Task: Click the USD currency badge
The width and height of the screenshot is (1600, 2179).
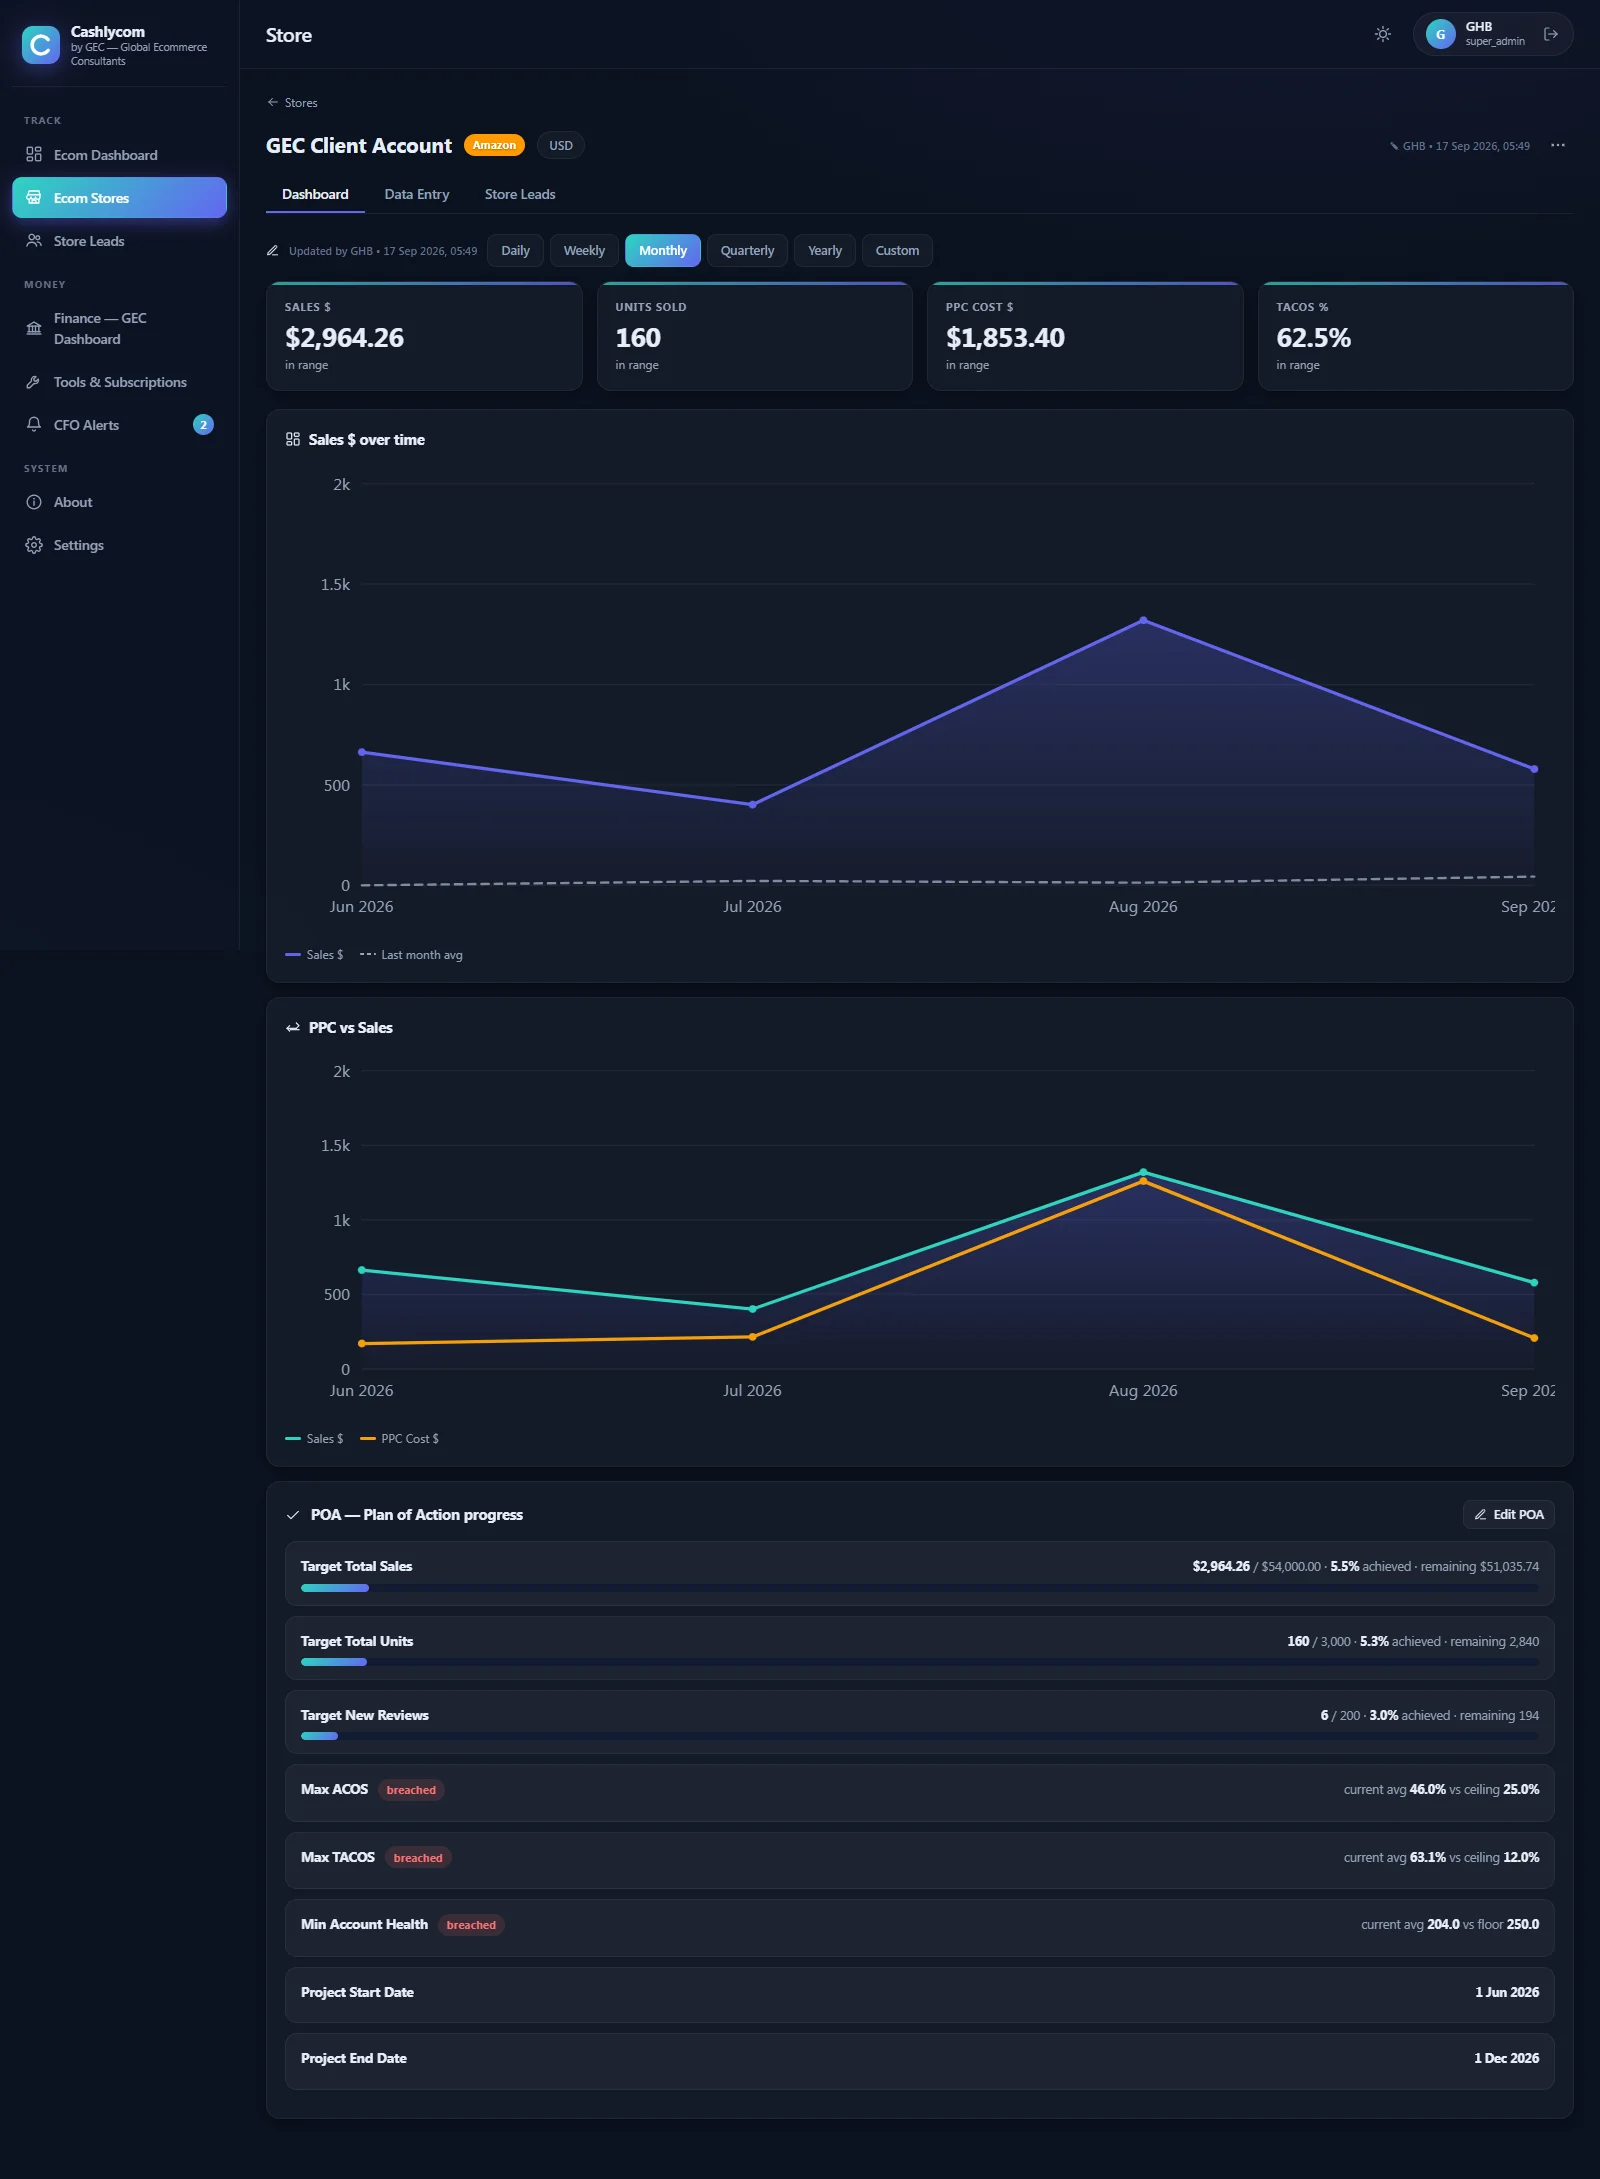Action: pyautogui.click(x=561, y=145)
